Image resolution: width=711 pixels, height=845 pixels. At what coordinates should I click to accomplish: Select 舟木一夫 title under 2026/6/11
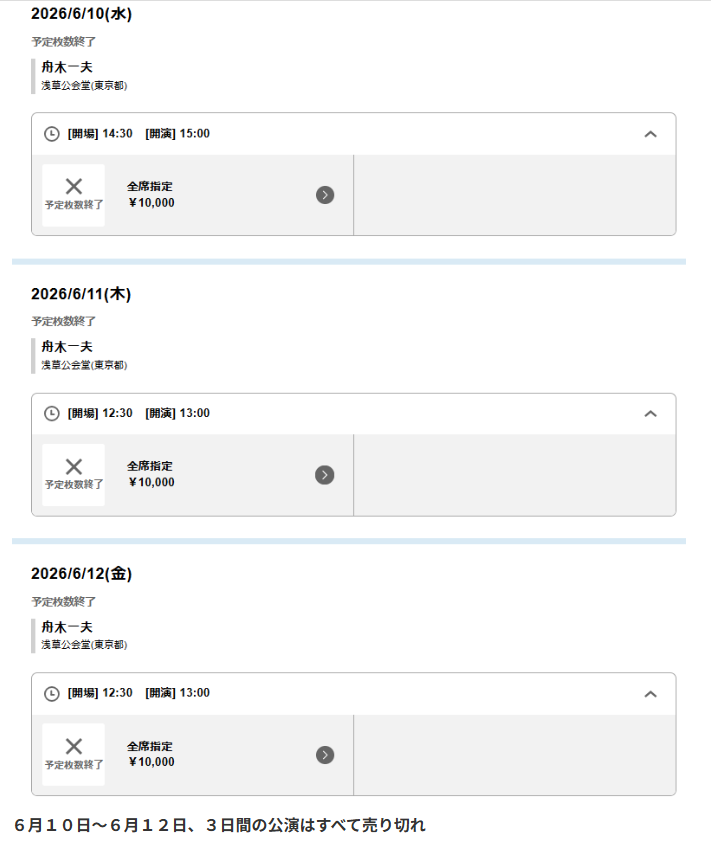(x=67, y=346)
